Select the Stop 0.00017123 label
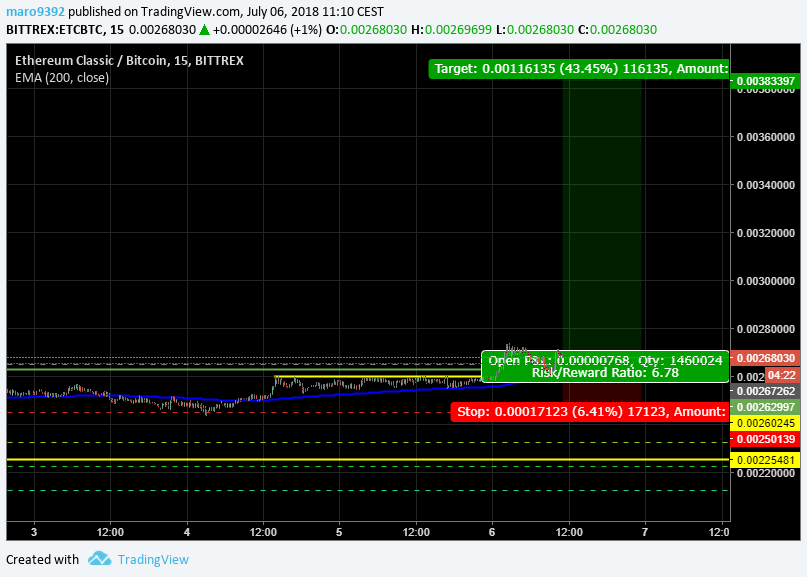807x577 pixels. click(590, 412)
